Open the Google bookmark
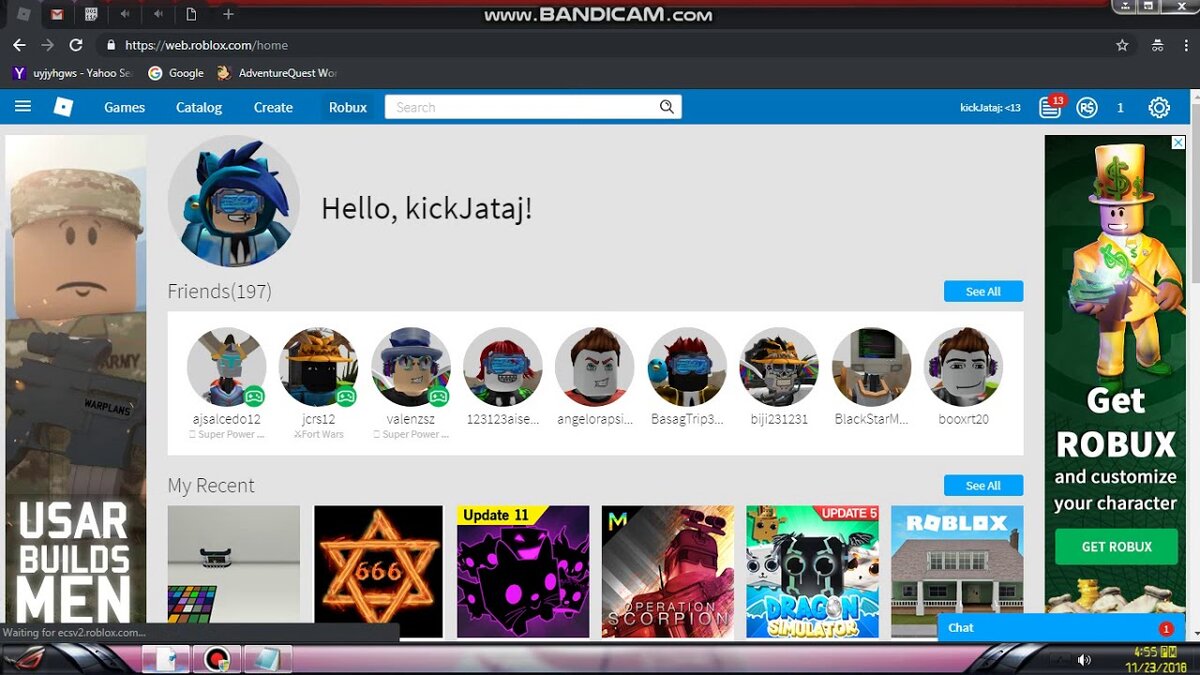Image resolution: width=1200 pixels, height=675 pixels. [x=176, y=73]
